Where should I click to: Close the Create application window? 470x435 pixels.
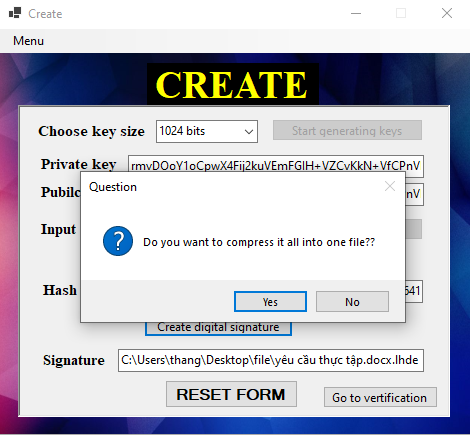pos(447,14)
